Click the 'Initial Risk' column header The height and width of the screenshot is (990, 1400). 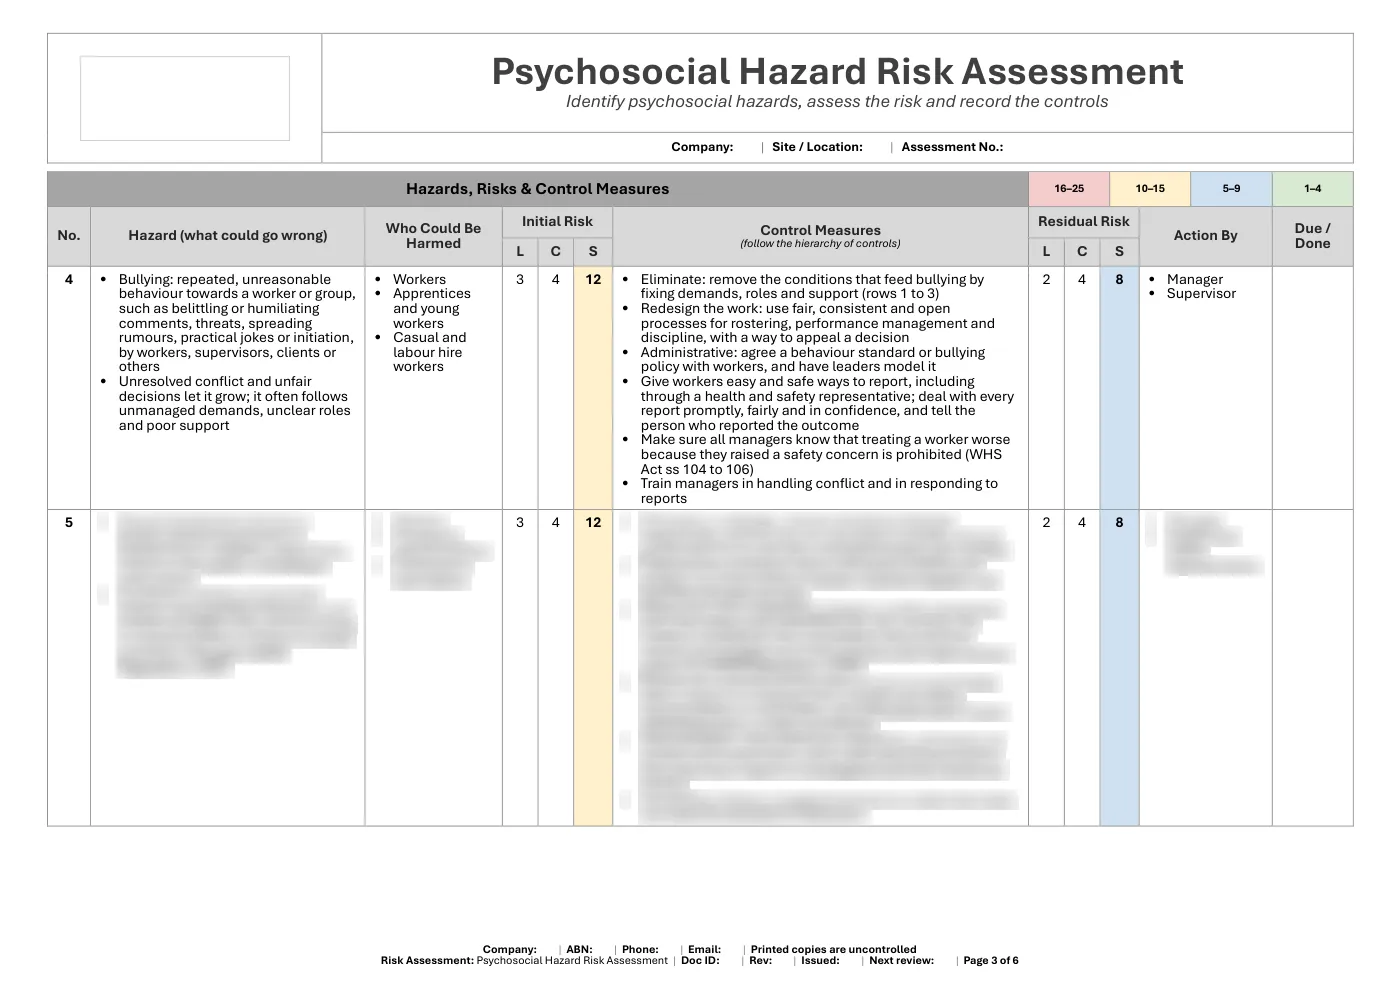pyautogui.click(x=557, y=222)
